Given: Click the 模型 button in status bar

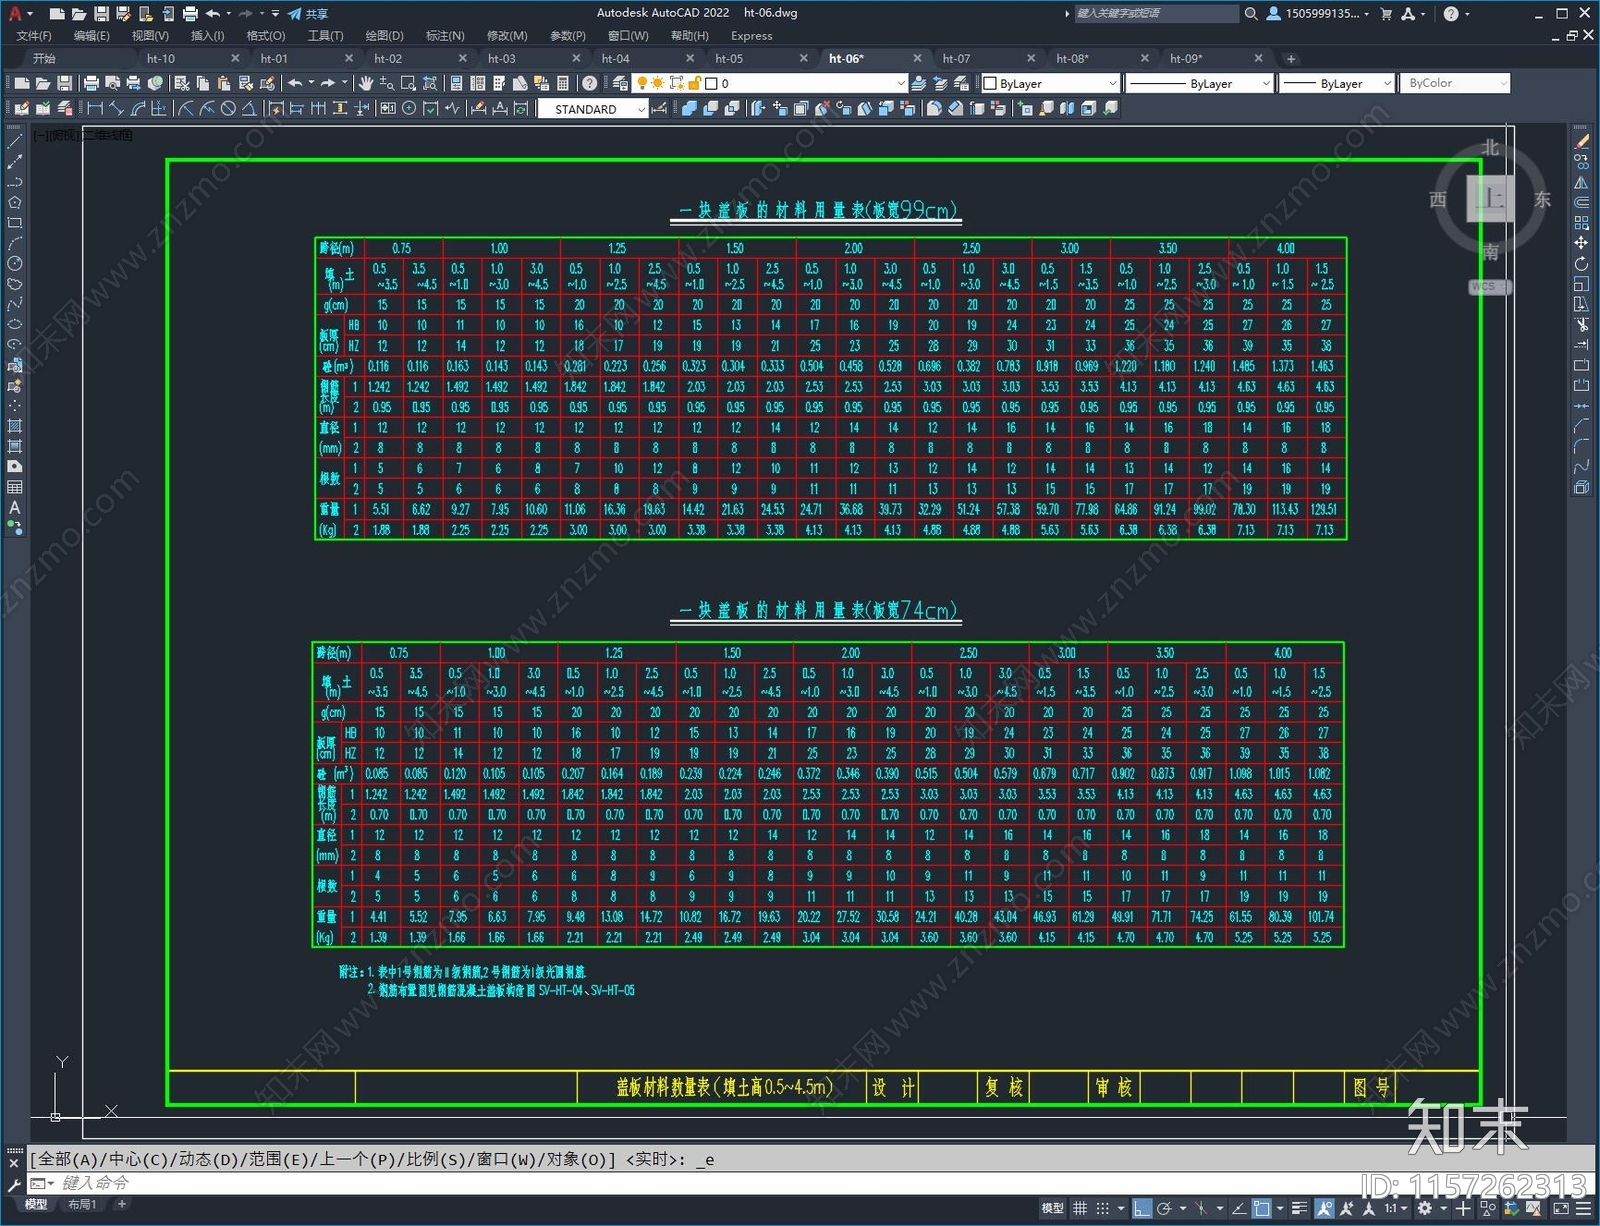Looking at the screenshot, I should [1052, 1208].
